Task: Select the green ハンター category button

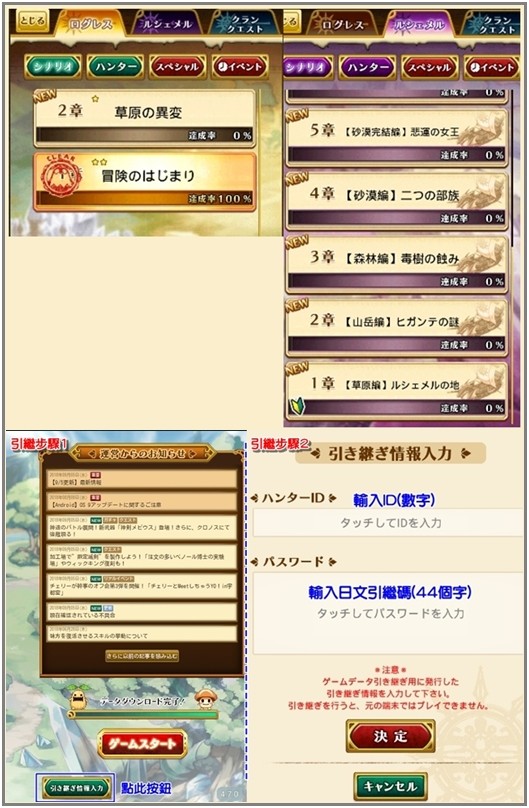Action: point(115,67)
